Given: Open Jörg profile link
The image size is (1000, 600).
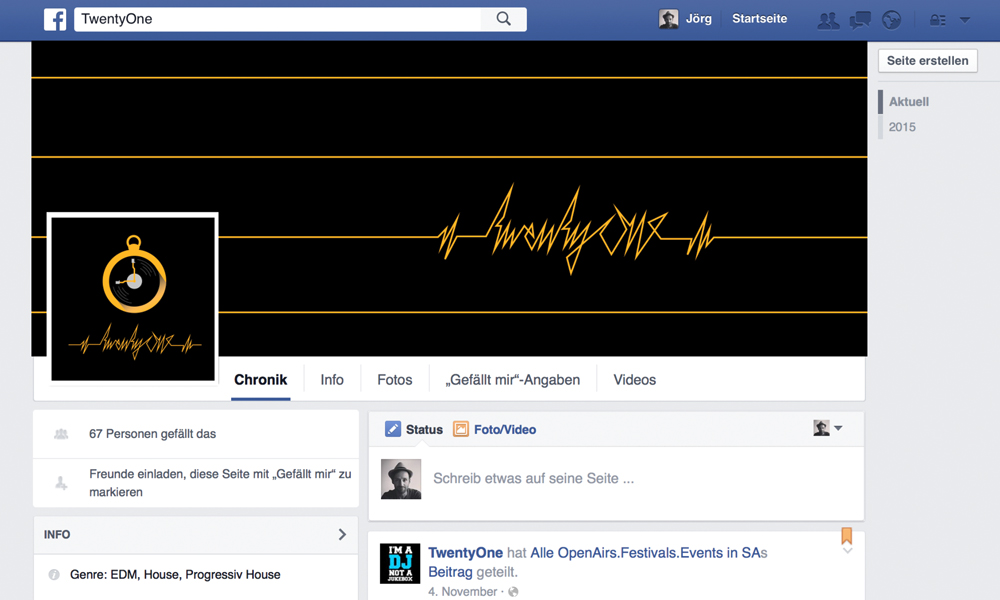Looking at the screenshot, I should point(698,19).
